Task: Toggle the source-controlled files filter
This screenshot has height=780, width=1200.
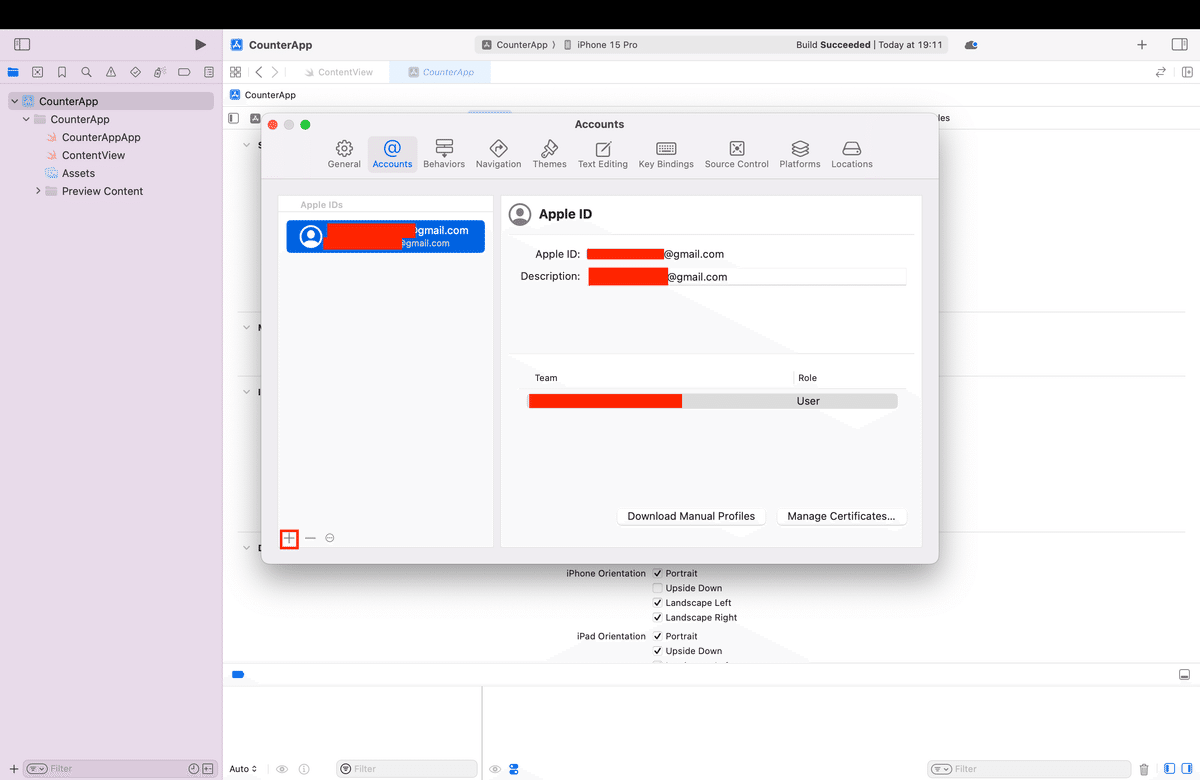Action: (x=208, y=769)
